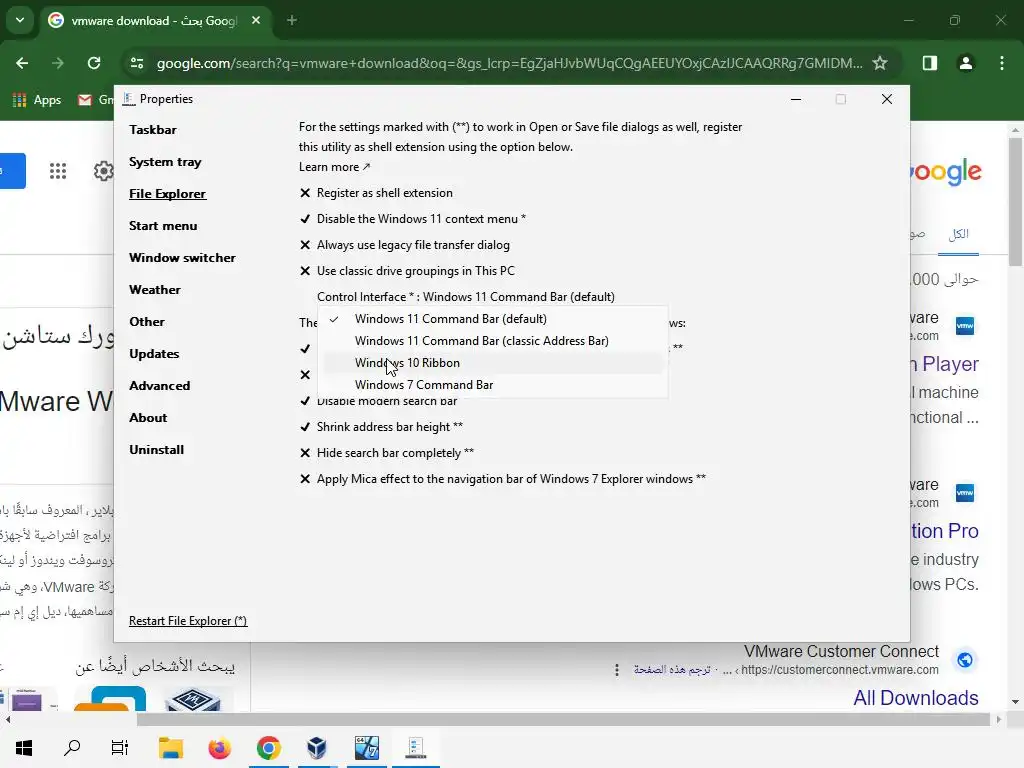Click Restart File Explorer link
This screenshot has height=768, width=1024.
coord(188,621)
